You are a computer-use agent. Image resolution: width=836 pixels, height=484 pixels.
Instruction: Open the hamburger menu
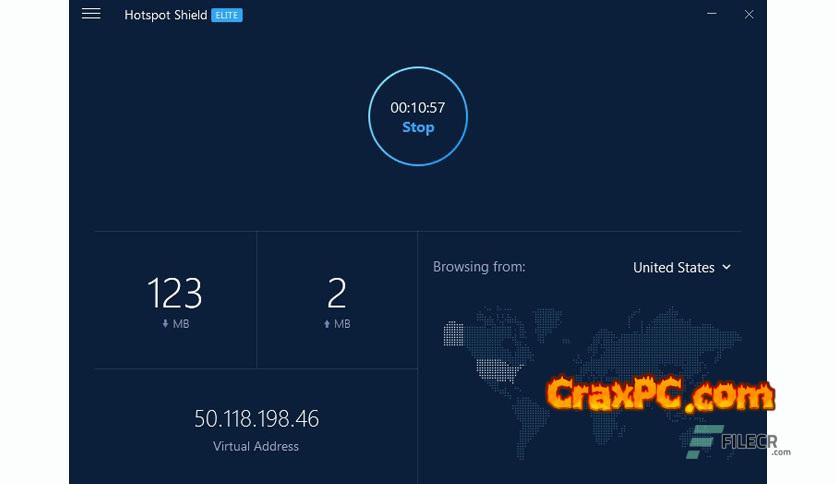(91, 14)
